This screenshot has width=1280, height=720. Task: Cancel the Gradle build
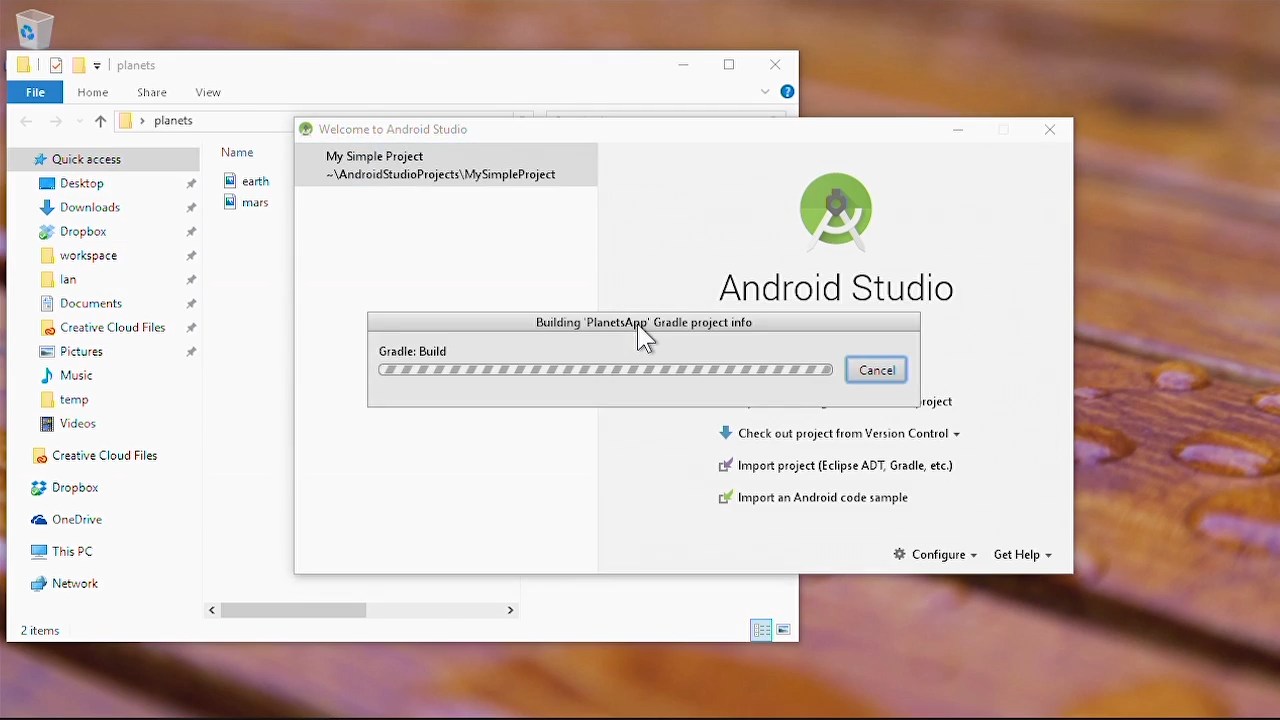click(x=876, y=370)
